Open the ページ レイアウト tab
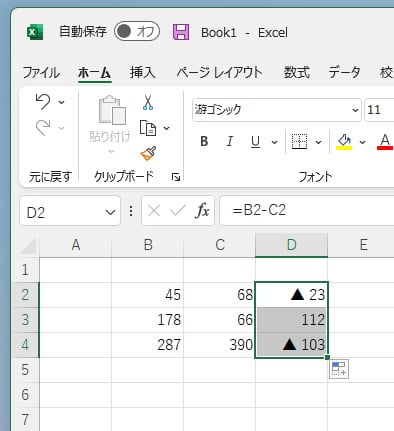 (219, 72)
